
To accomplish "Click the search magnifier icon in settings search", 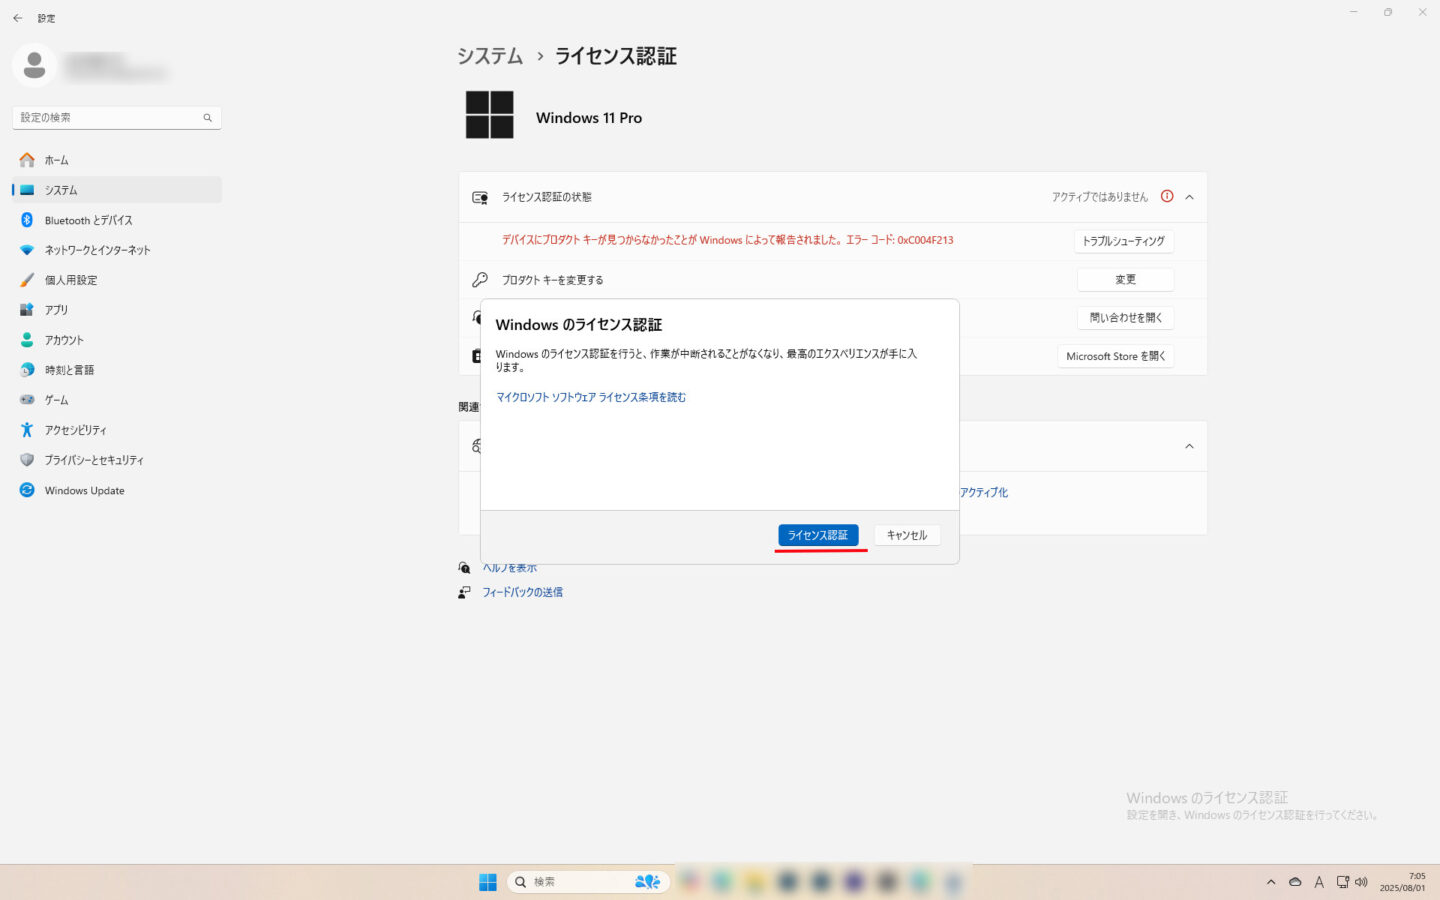I will click(208, 117).
